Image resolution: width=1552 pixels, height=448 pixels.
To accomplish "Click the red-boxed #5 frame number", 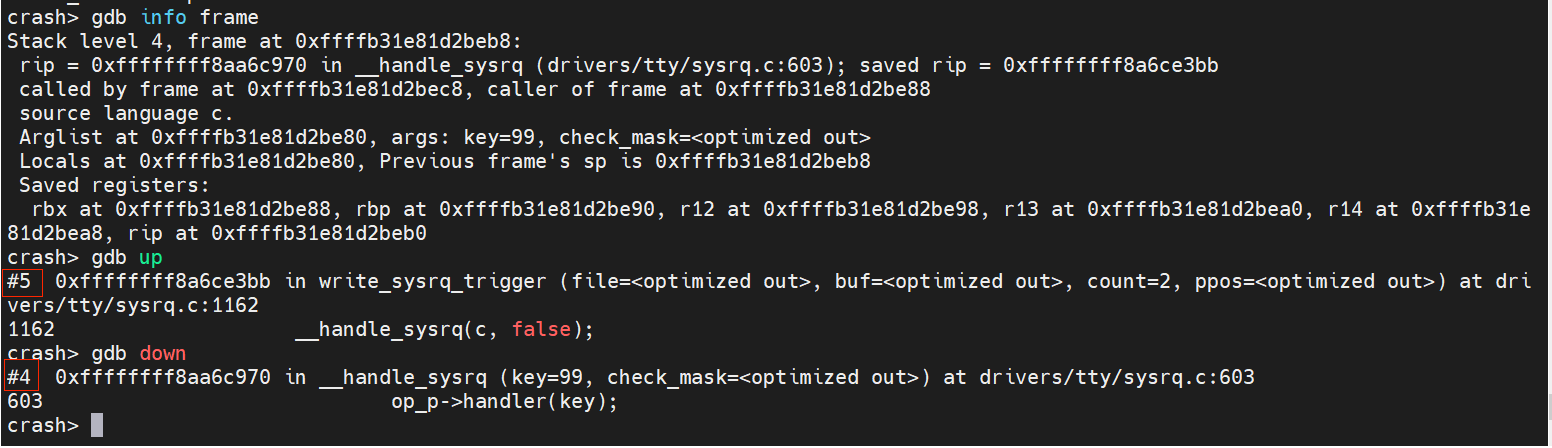I will (20, 281).
